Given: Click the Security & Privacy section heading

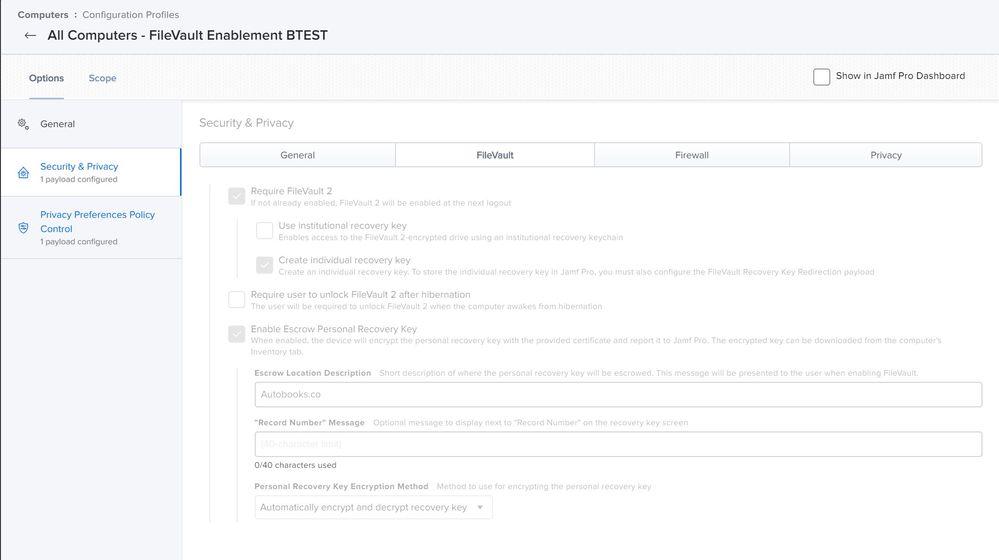Looking at the screenshot, I should point(246,123).
